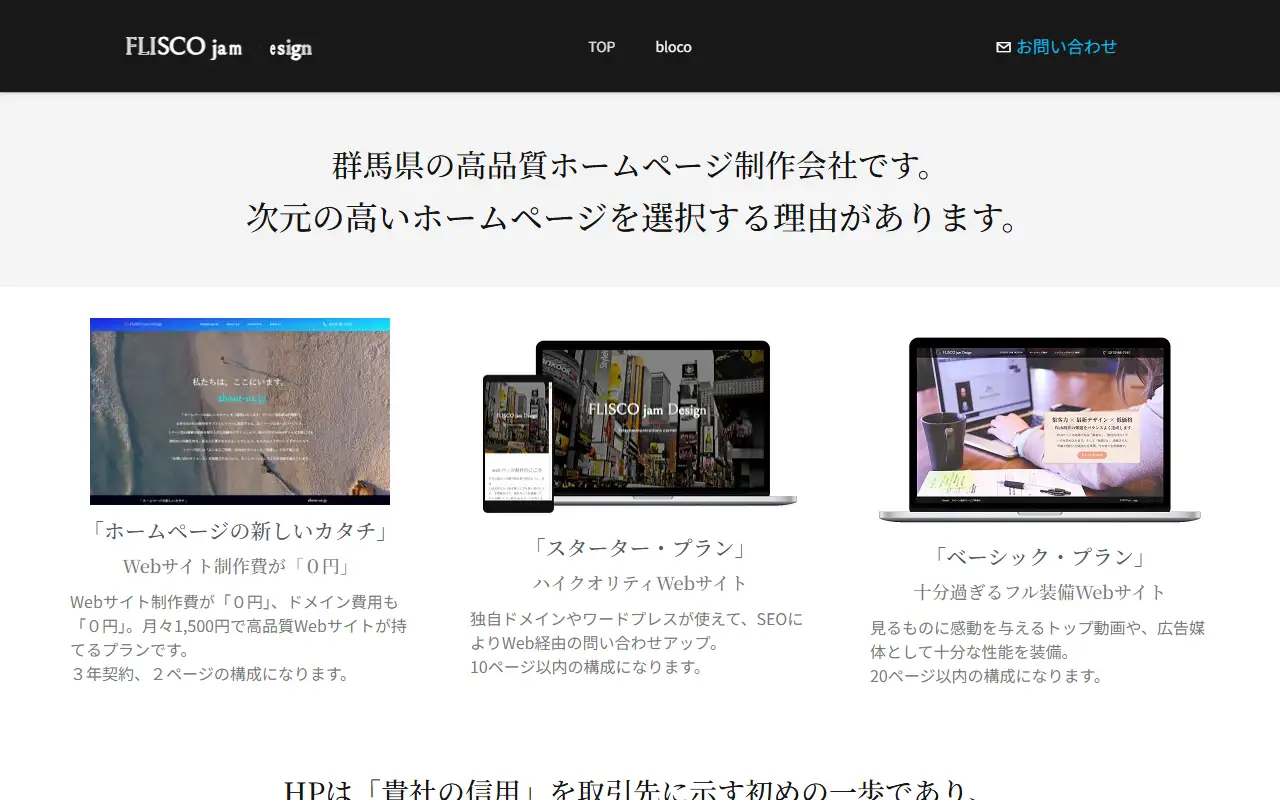View the laptop and phone mockup image

point(640,427)
